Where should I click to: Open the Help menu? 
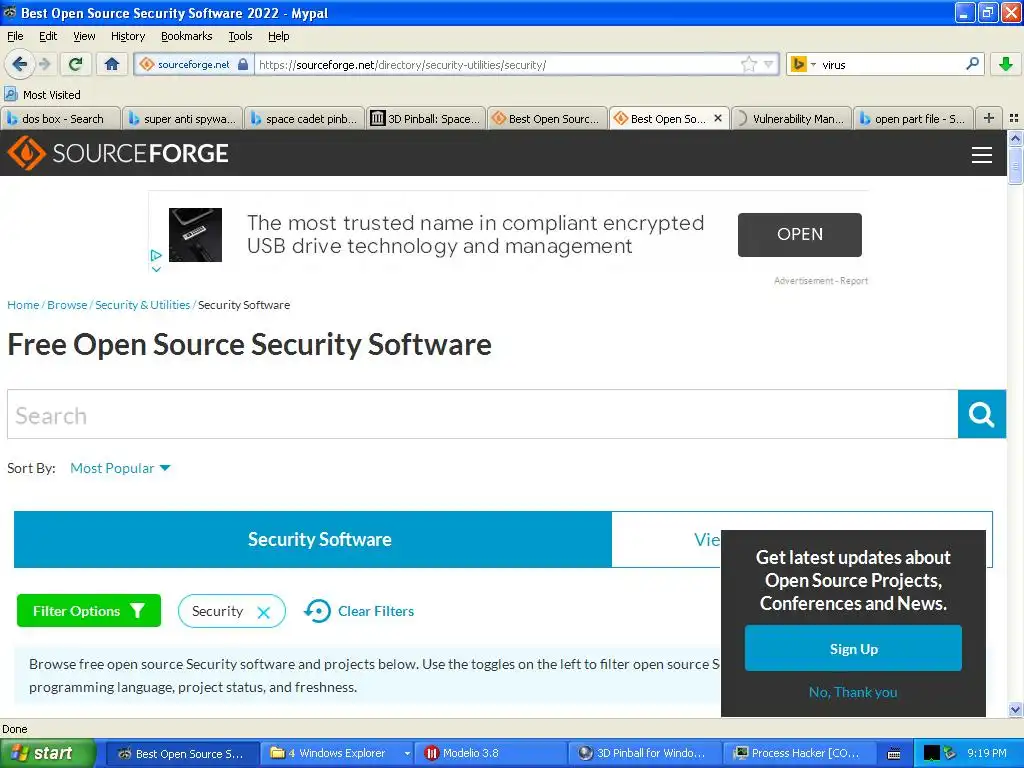(278, 36)
